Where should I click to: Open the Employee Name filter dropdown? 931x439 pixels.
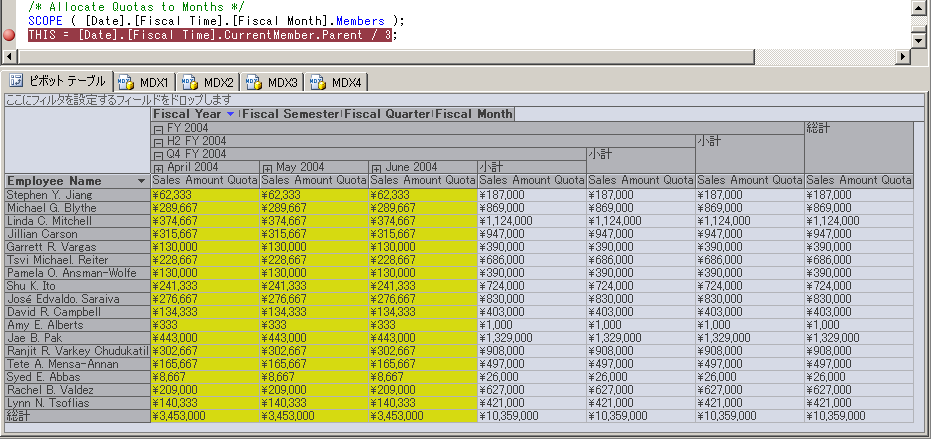coord(141,181)
